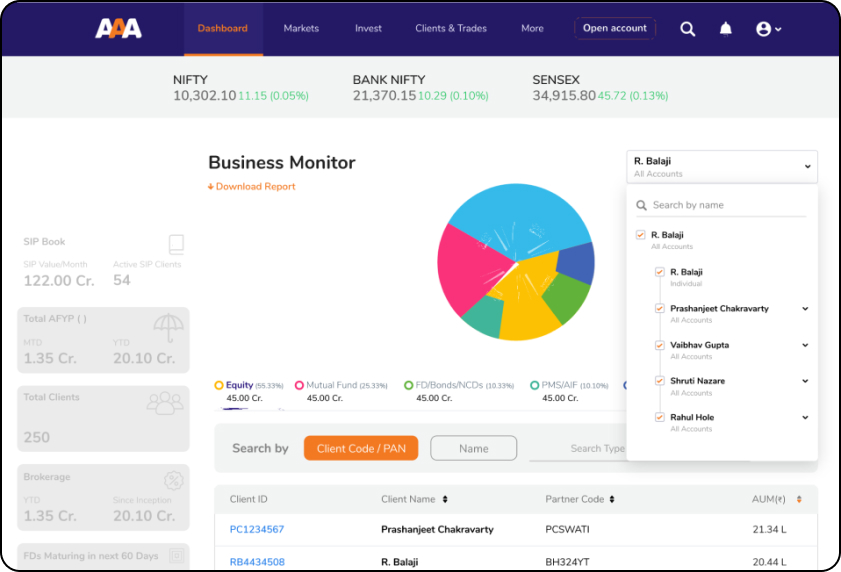The width and height of the screenshot is (841, 572).
Task: Sort by AUM column arrows
Action: (799, 500)
